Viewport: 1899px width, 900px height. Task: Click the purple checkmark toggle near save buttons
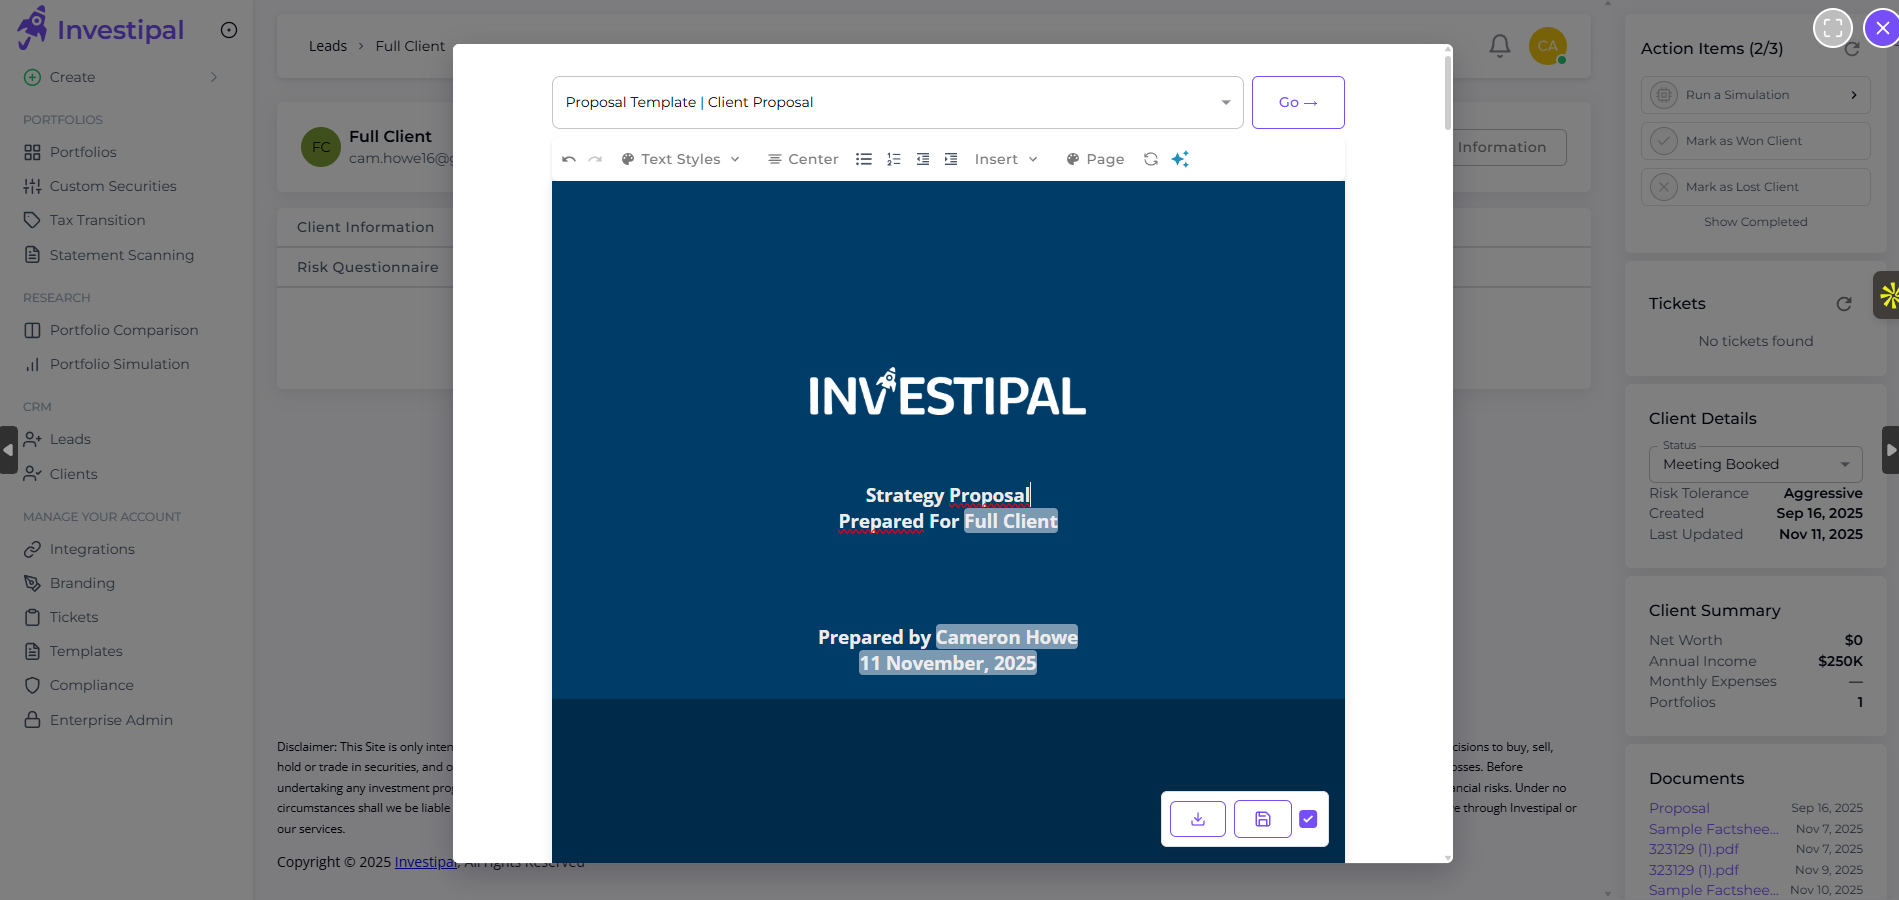point(1308,819)
